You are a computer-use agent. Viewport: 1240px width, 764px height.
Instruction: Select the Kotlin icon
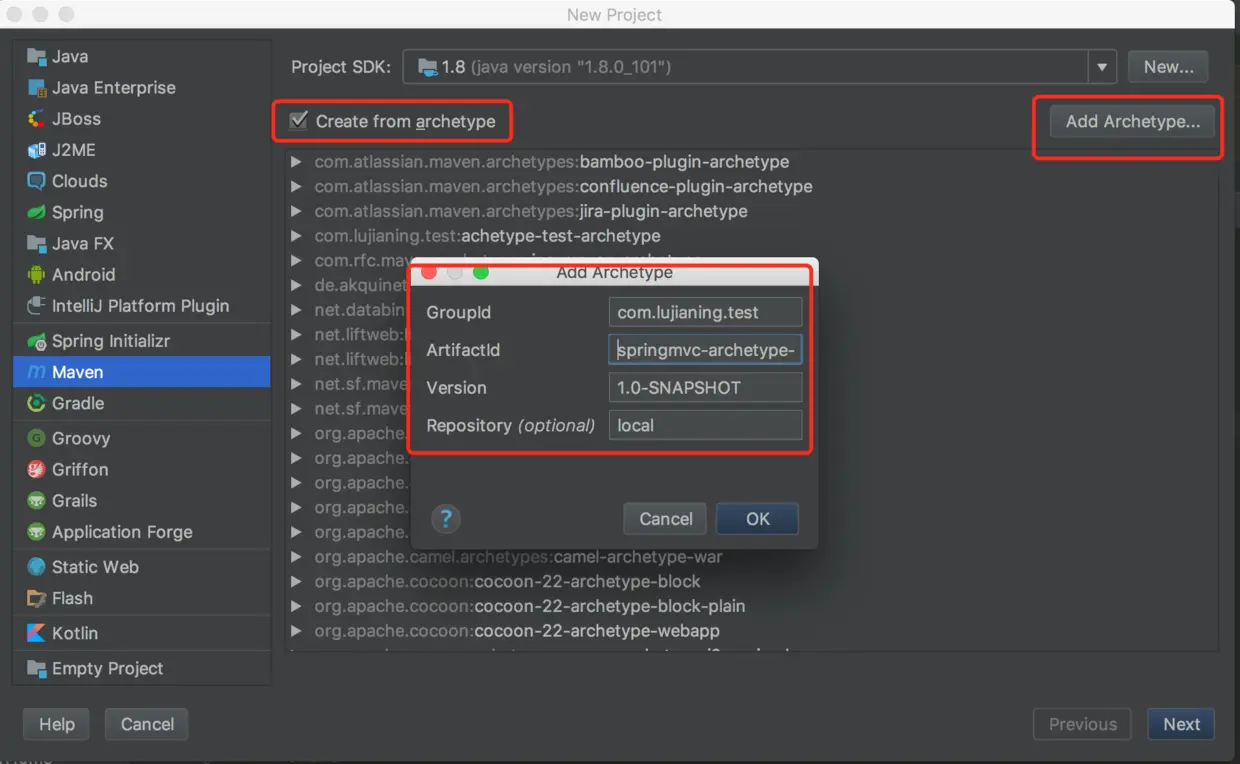37,633
